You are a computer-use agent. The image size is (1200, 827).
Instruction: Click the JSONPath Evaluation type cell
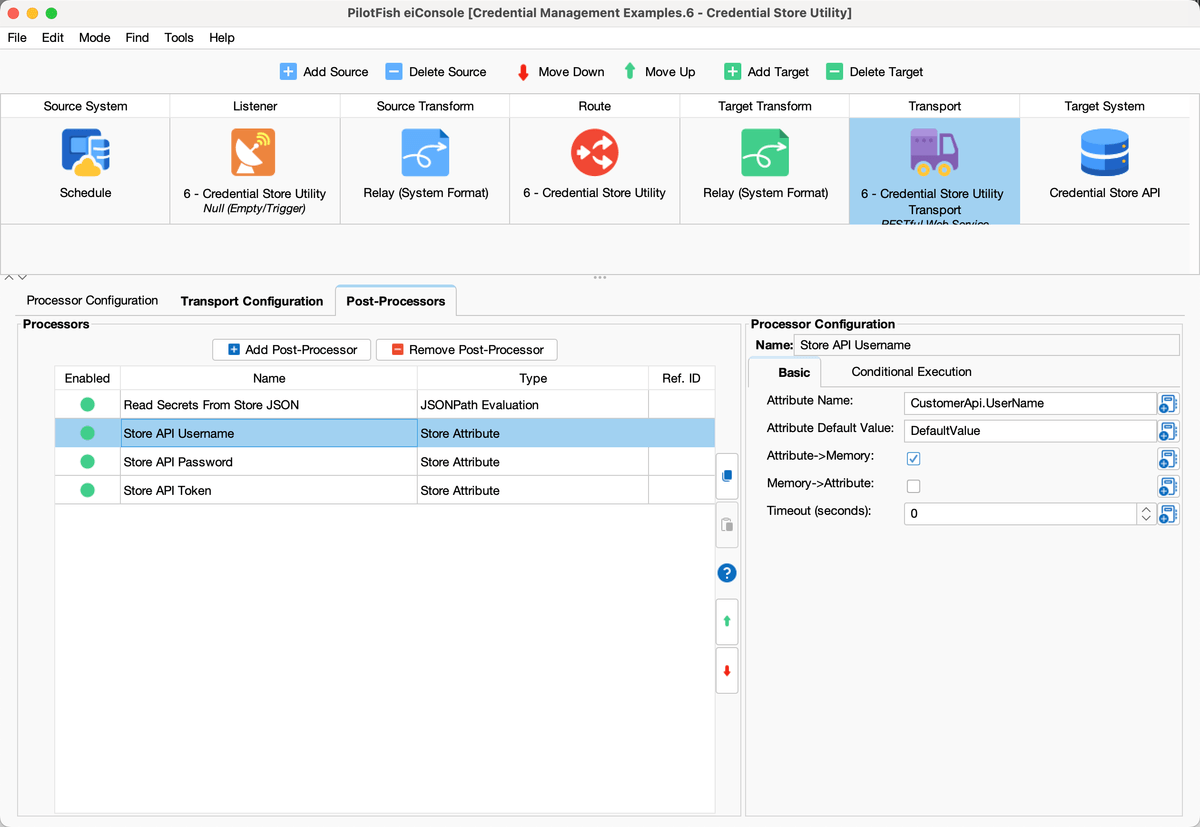tap(533, 405)
